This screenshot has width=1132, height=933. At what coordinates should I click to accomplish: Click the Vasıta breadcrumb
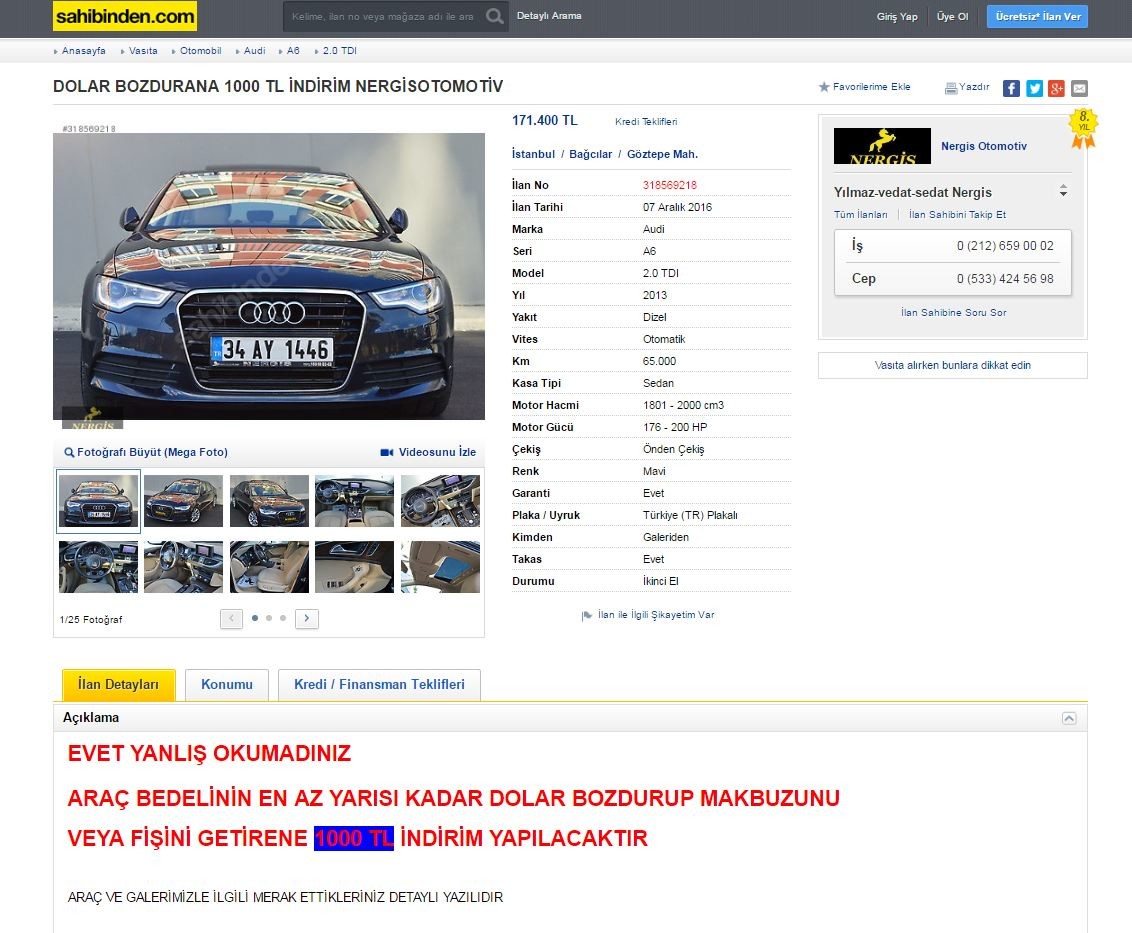point(143,51)
